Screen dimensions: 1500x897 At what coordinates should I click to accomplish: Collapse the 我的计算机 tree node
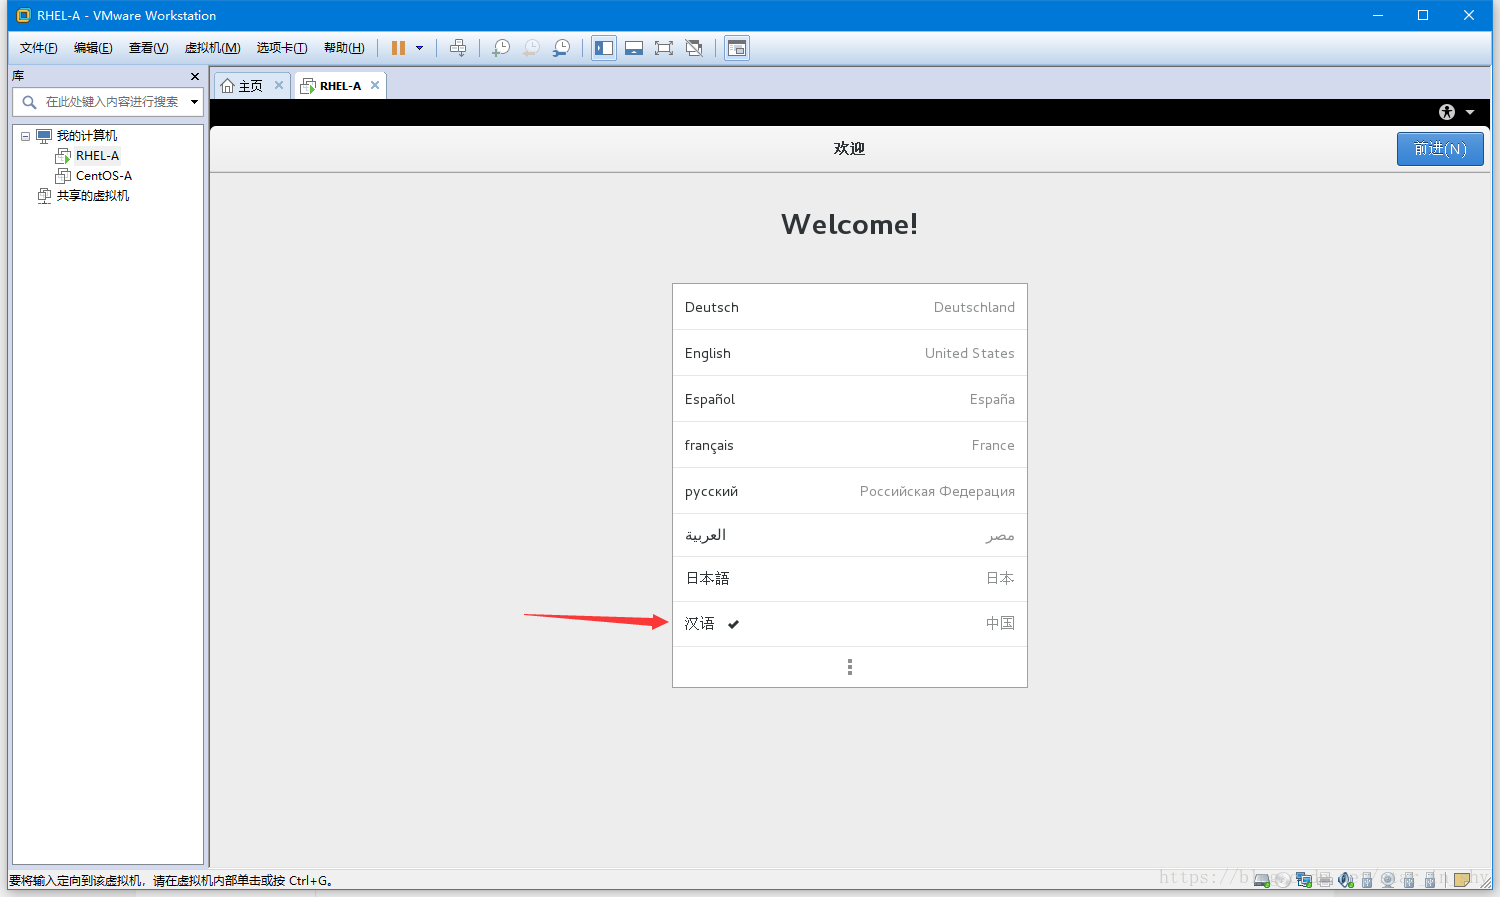coord(26,136)
